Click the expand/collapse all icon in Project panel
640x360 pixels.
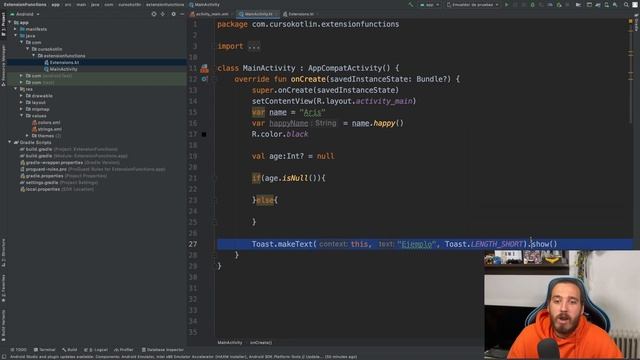point(163,14)
